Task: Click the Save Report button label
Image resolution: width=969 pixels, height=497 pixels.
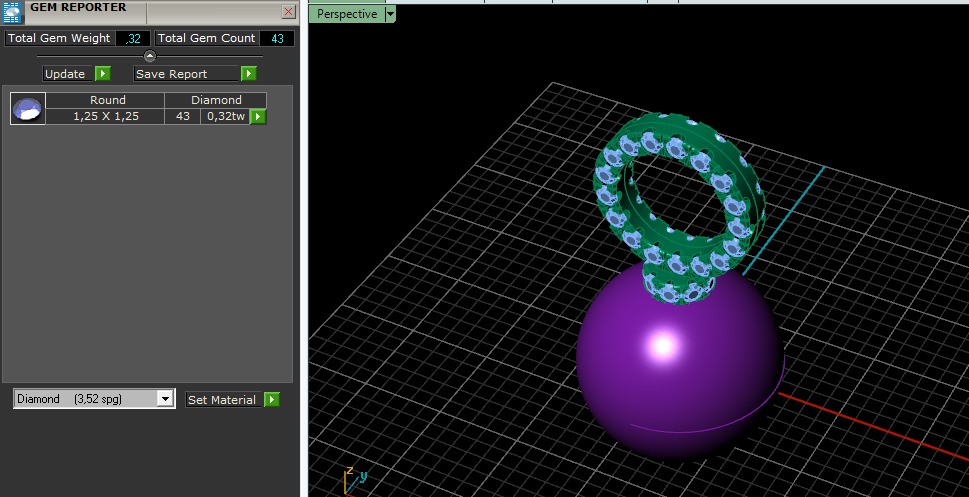Action: click(186, 74)
